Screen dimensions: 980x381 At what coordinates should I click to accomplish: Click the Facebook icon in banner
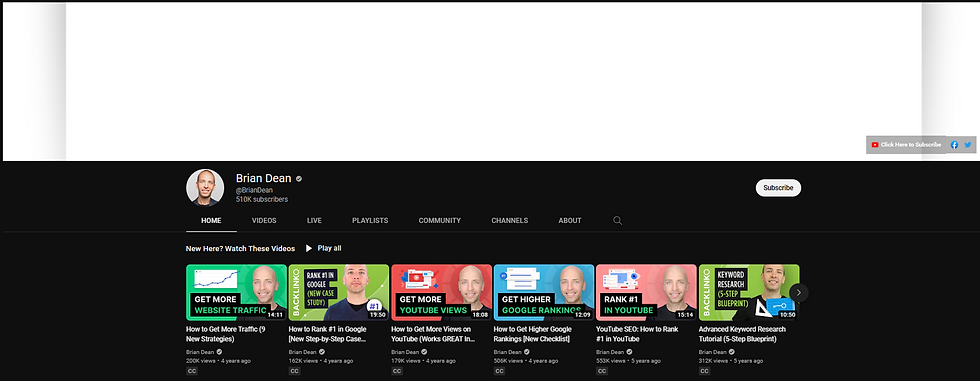(x=954, y=145)
